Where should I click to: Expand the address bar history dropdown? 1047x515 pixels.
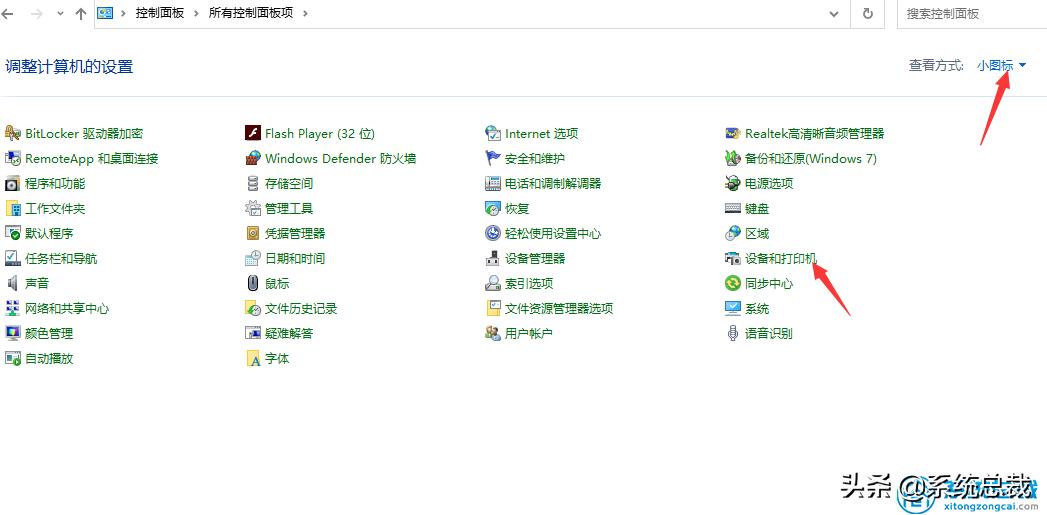[834, 13]
